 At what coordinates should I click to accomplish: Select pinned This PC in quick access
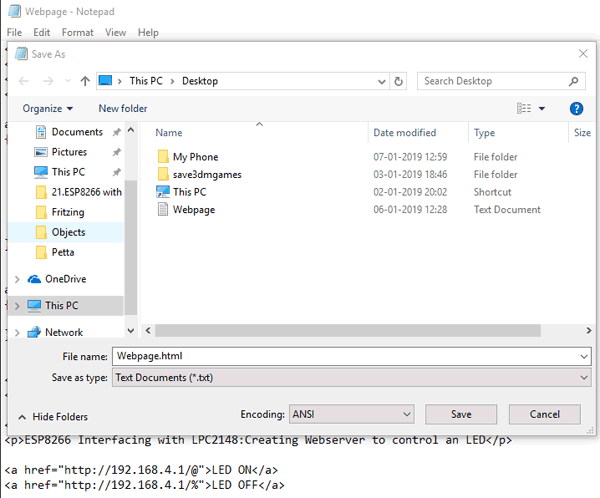pos(68,172)
